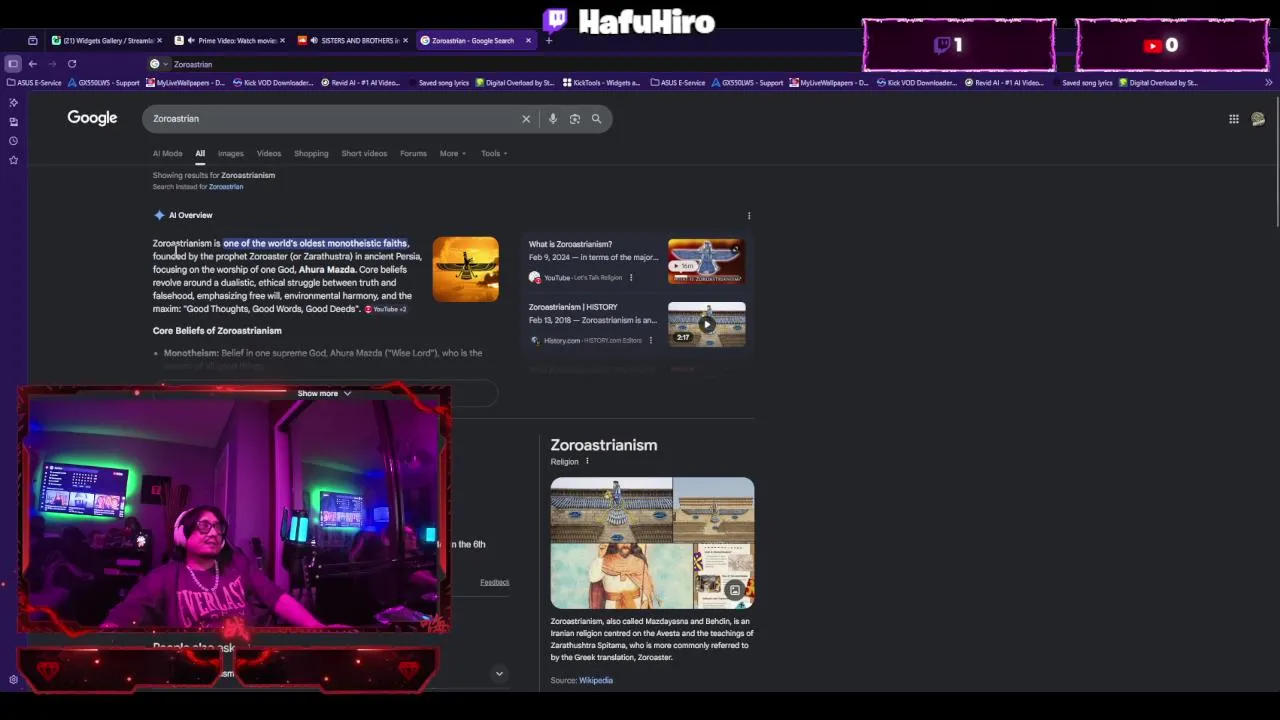Screen dimensions: 1280x720
Task: Toggle the browser sidebar panel button
Action: pyautogui.click(x=13, y=63)
